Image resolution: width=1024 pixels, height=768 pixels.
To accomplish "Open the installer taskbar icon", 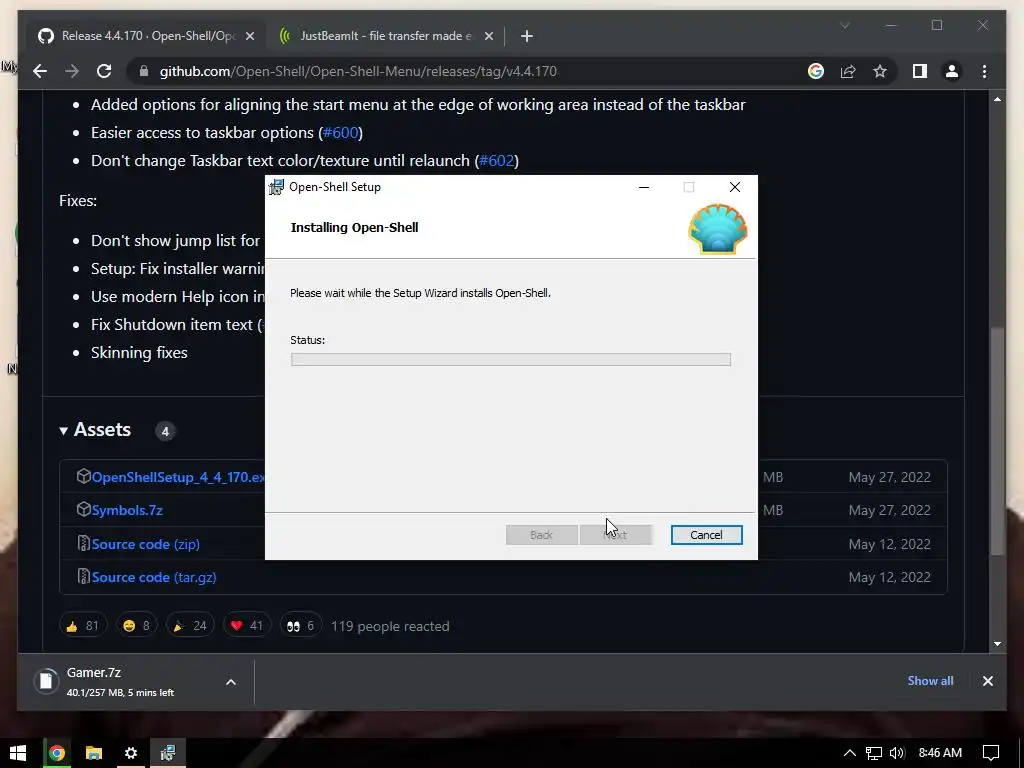I will click(x=168, y=754).
